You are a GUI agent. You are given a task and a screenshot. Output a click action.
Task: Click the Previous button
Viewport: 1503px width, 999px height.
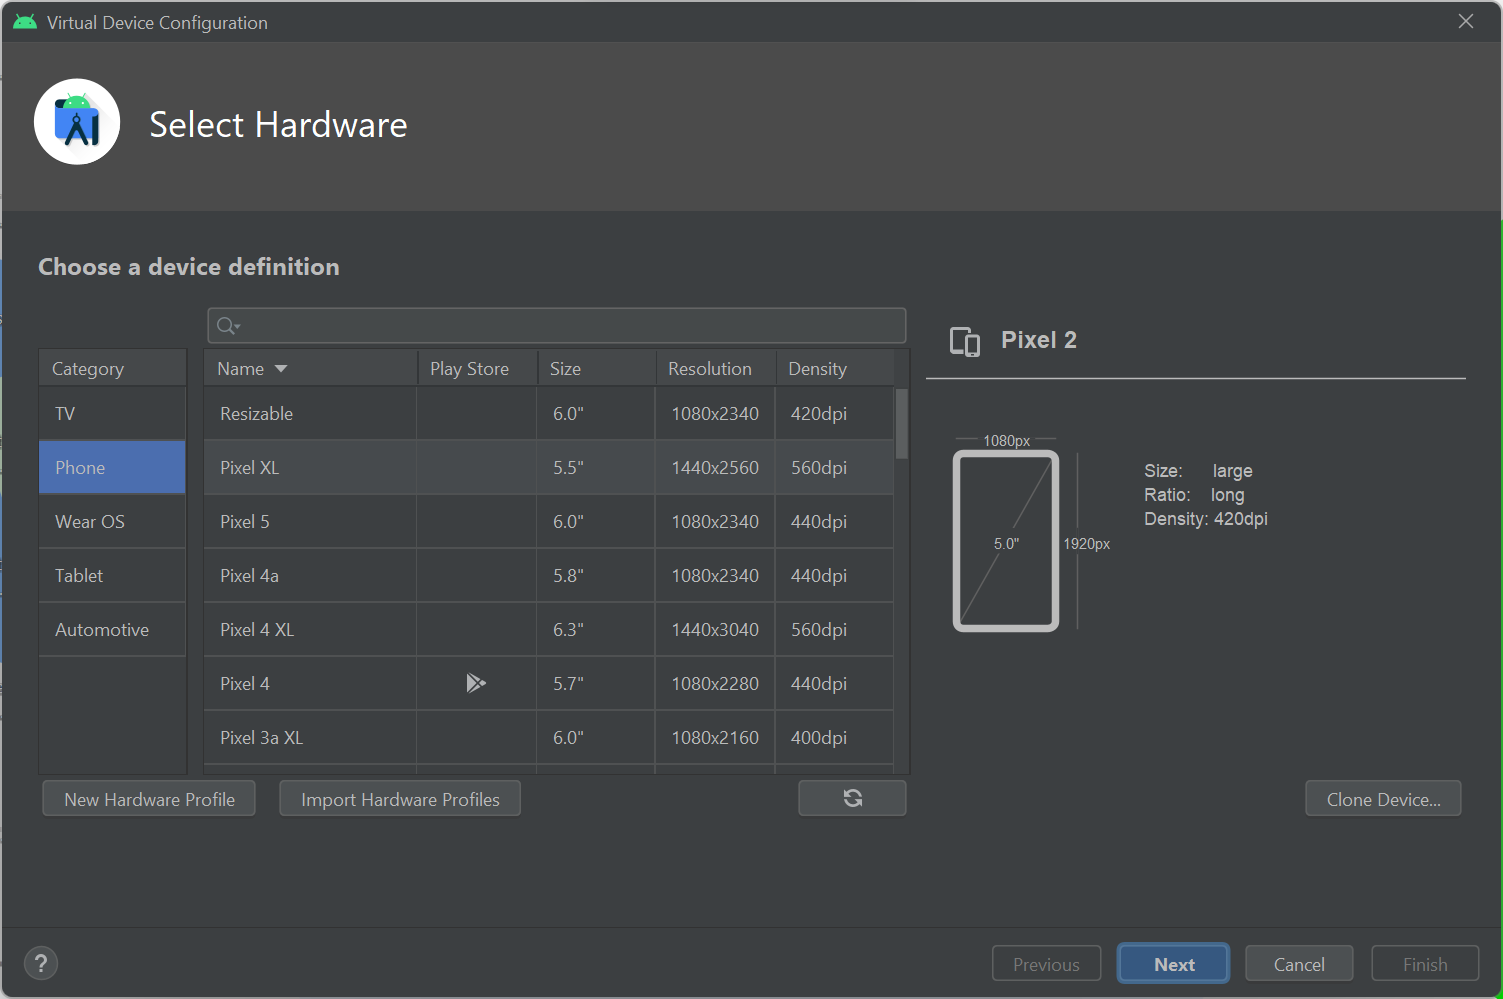click(1046, 964)
